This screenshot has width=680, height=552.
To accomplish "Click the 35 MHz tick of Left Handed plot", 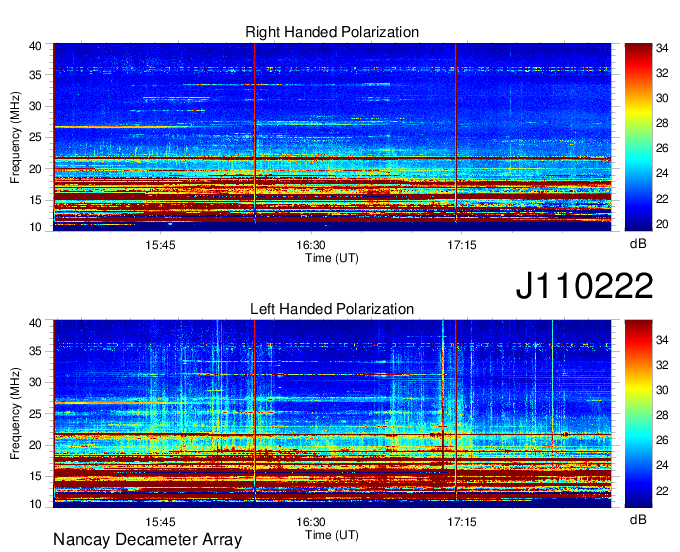I will 35,351.
